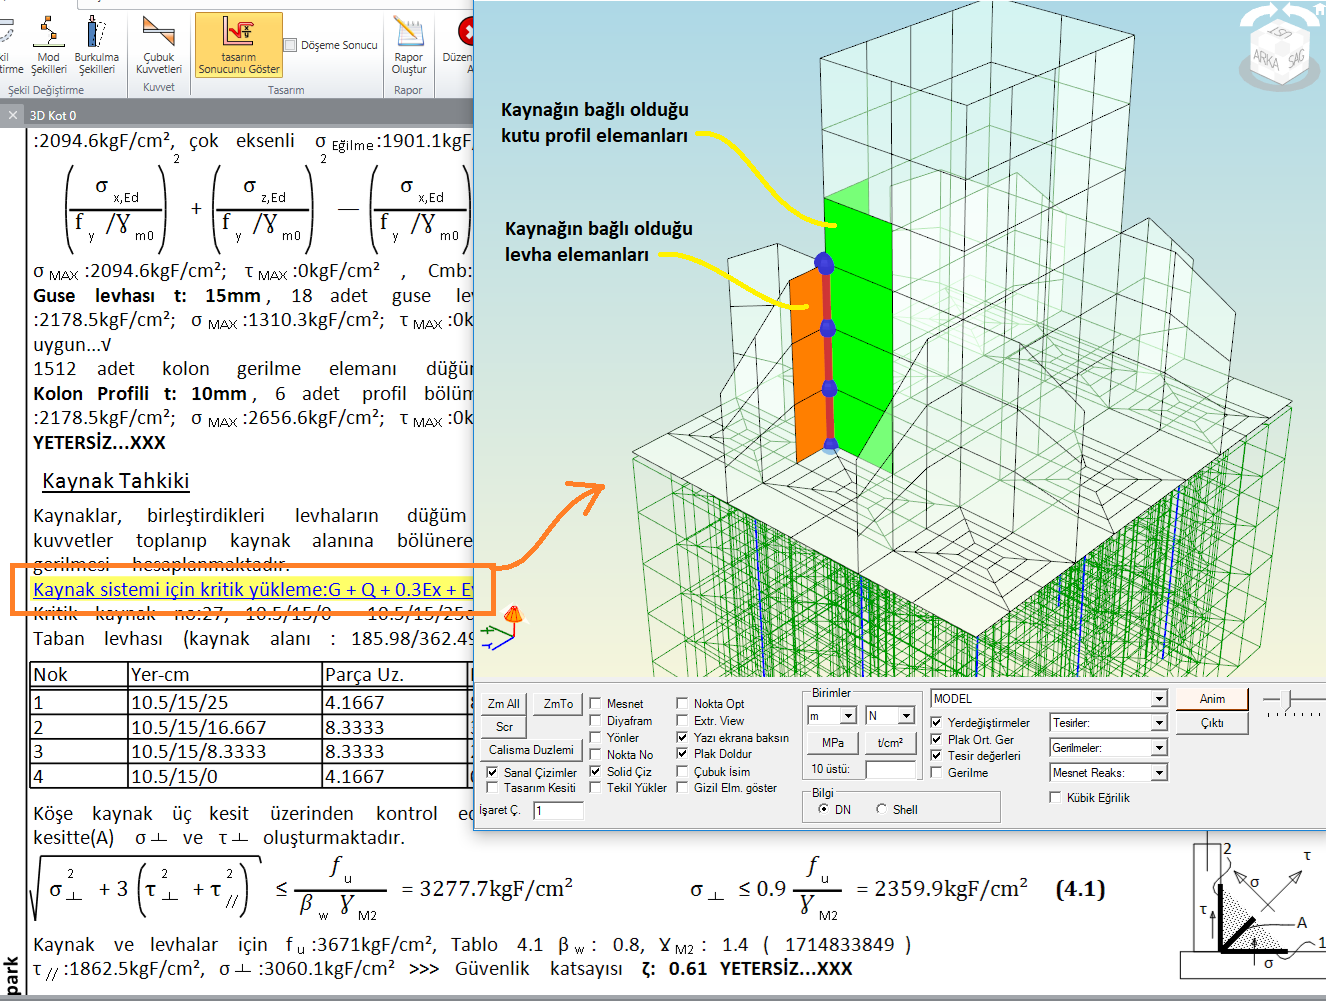The height and width of the screenshot is (1001, 1326).
Task: Select the Shell radio button
Action: [x=881, y=810]
